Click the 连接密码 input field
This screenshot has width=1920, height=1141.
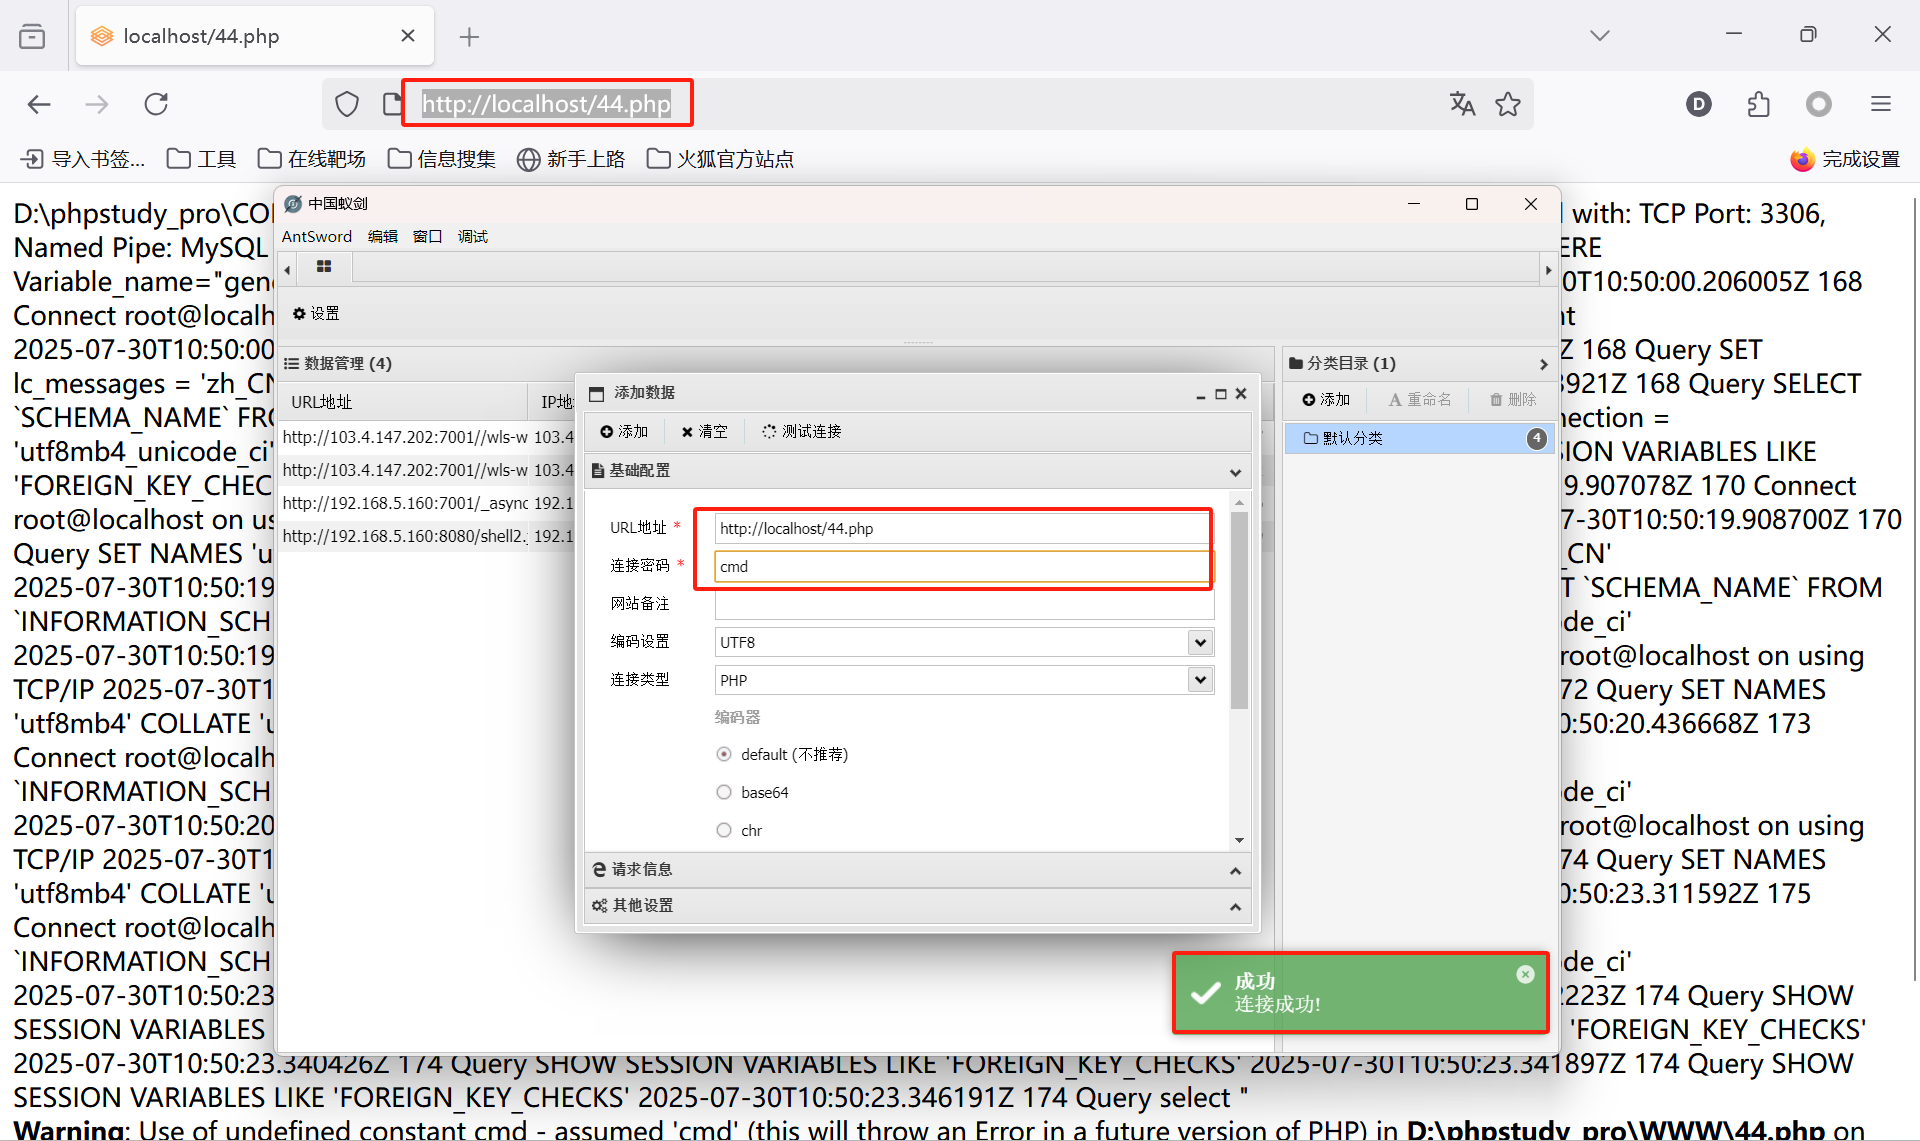(963, 566)
